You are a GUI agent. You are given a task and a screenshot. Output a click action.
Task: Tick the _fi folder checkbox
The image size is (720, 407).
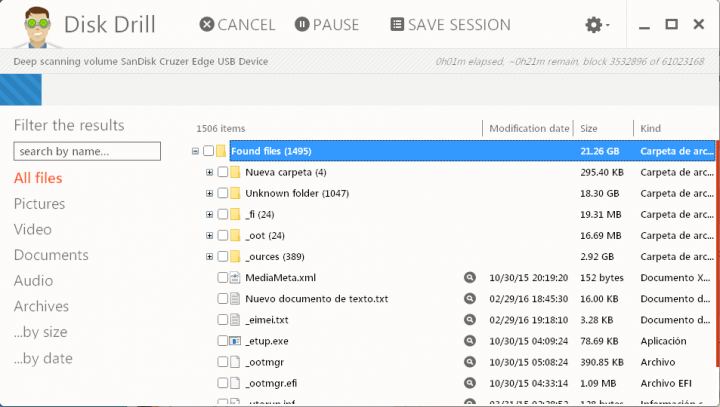click(223, 215)
